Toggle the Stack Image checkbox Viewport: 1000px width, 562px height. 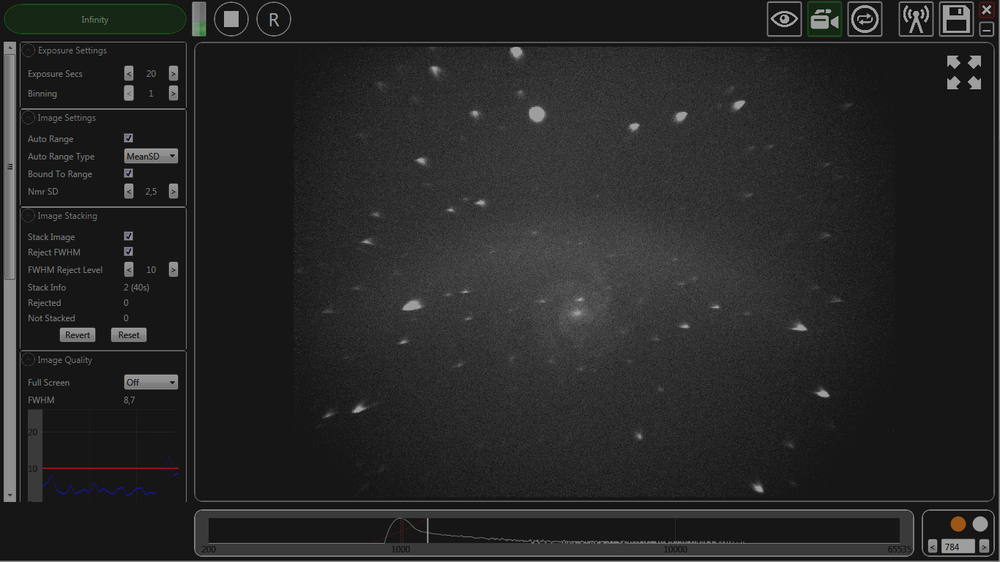(x=128, y=236)
